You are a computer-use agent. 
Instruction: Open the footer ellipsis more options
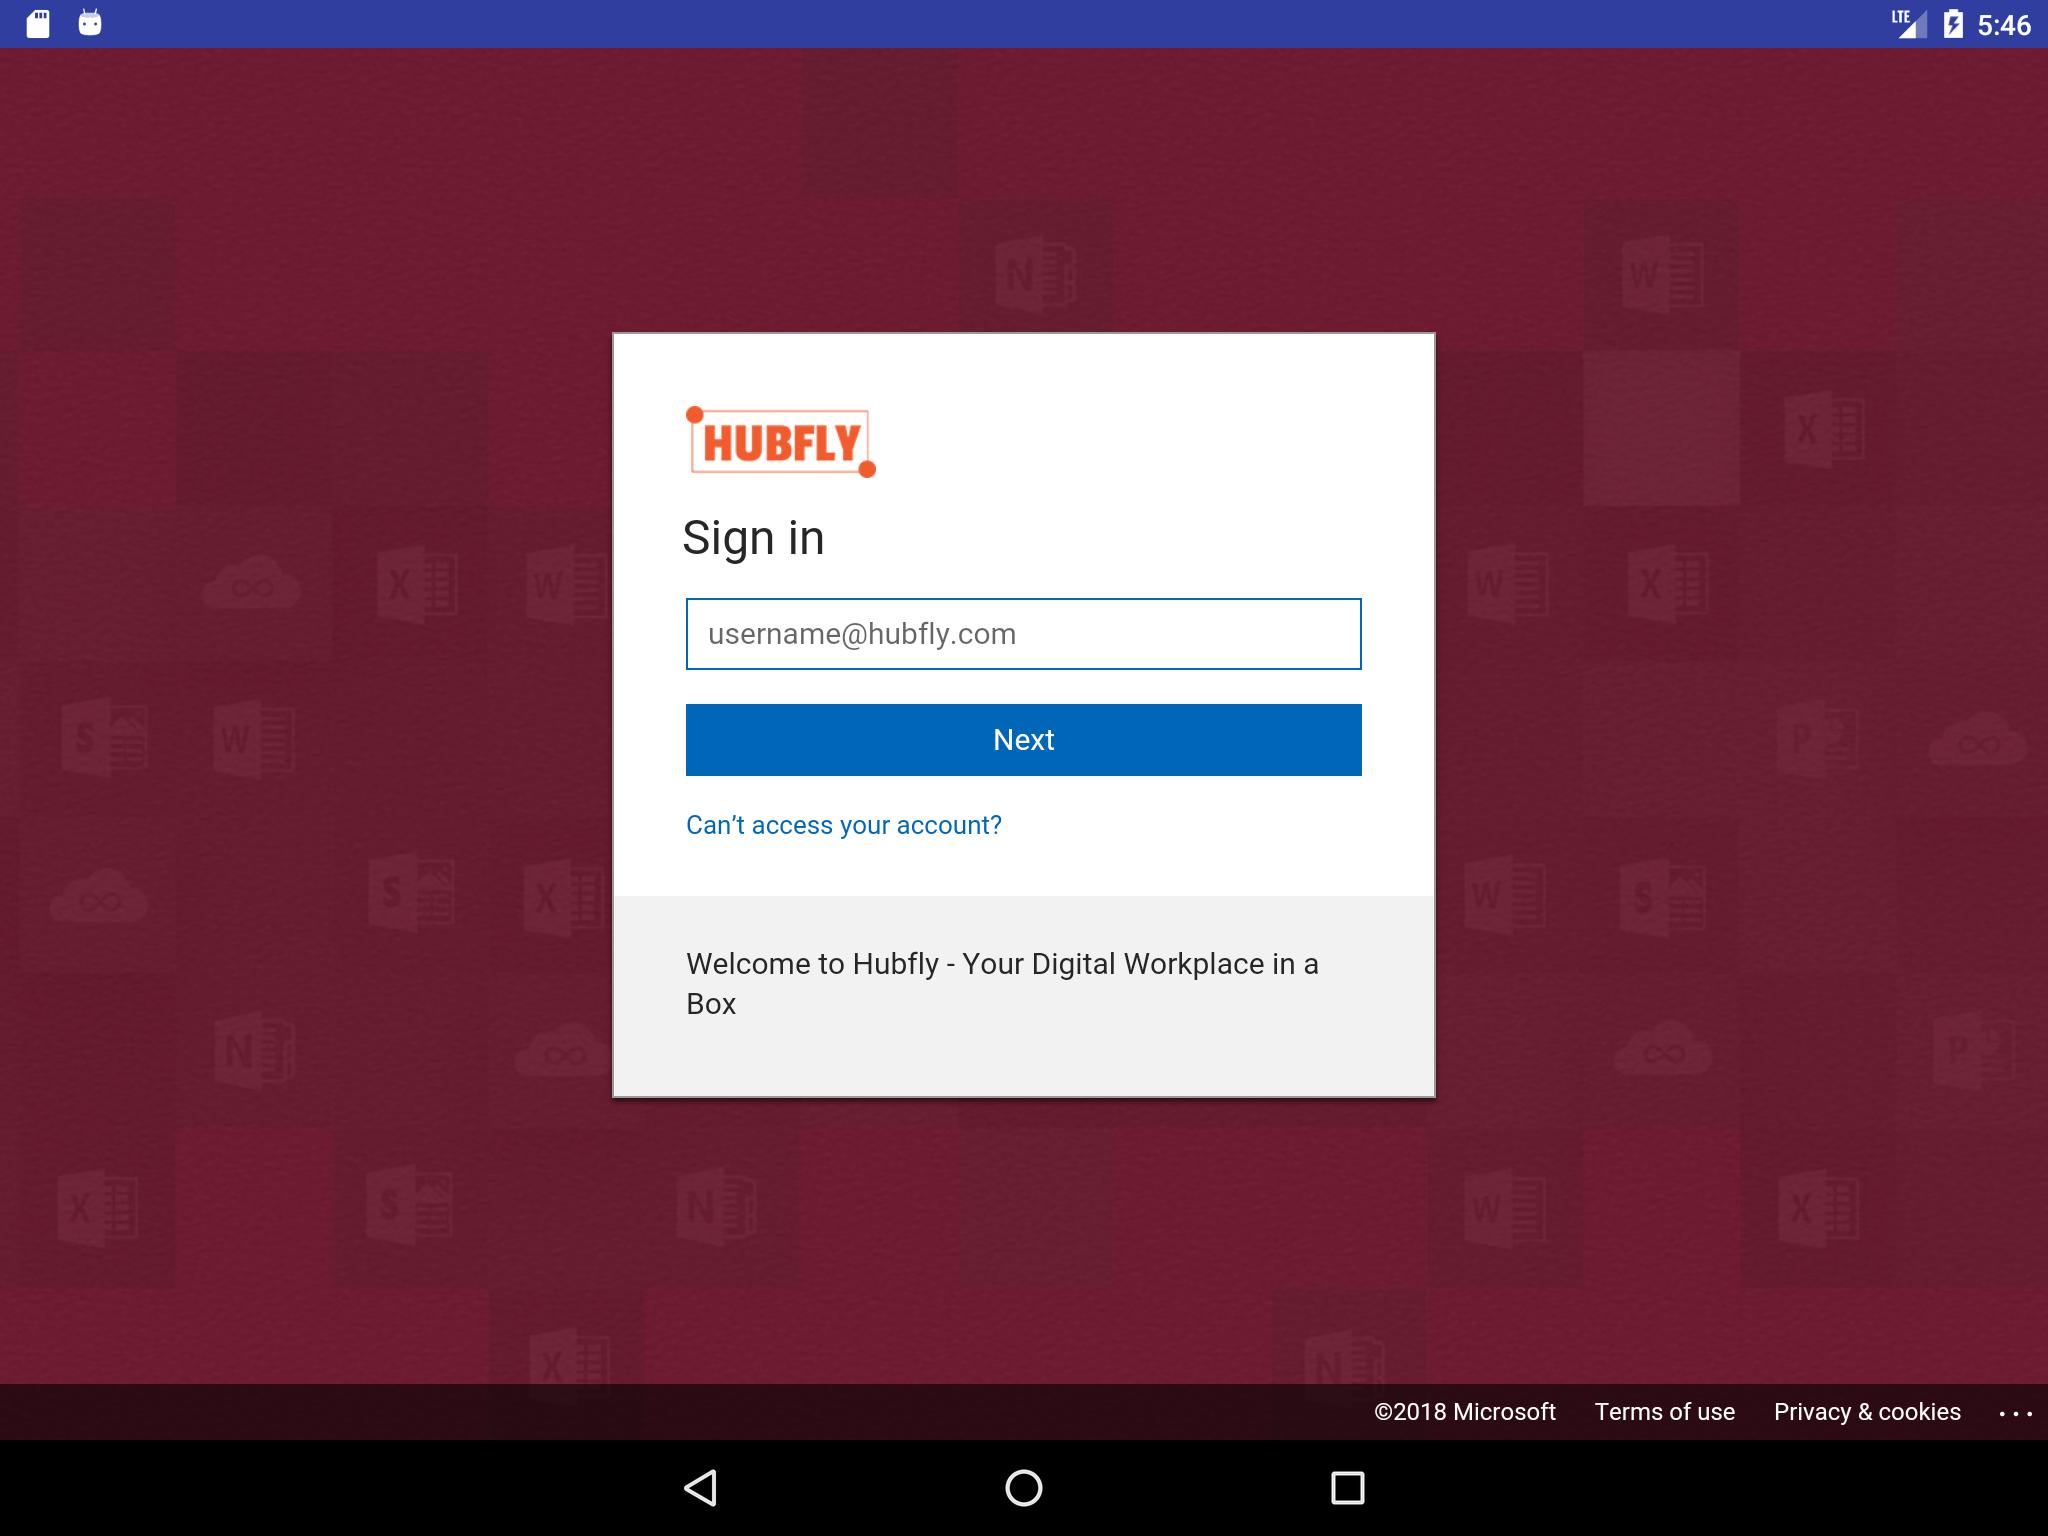(x=2015, y=1413)
